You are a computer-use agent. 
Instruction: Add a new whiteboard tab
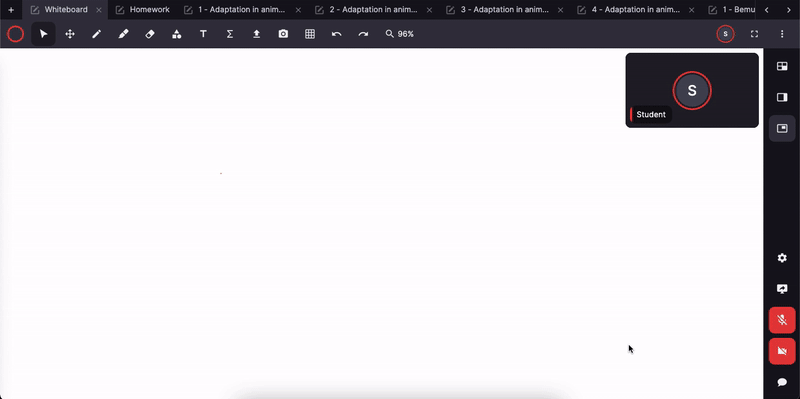11,10
